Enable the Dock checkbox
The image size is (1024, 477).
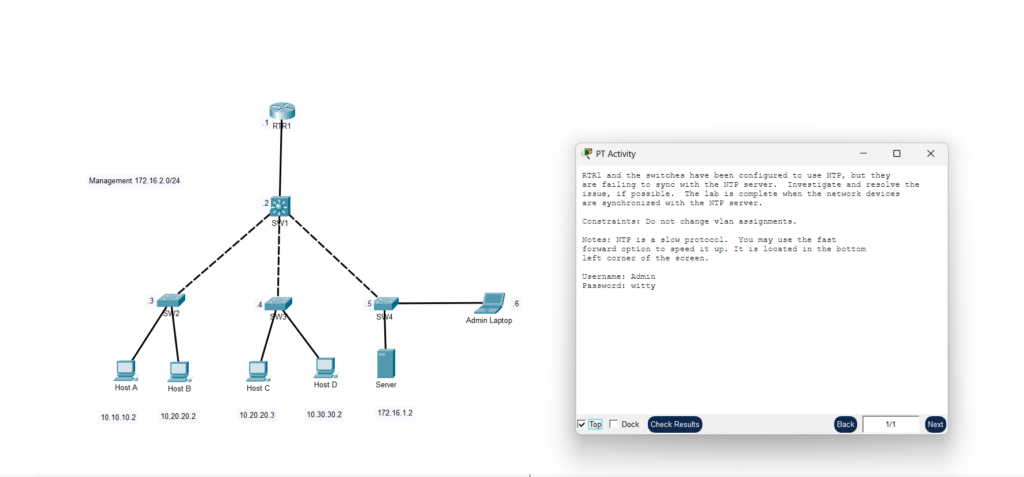pos(614,424)
